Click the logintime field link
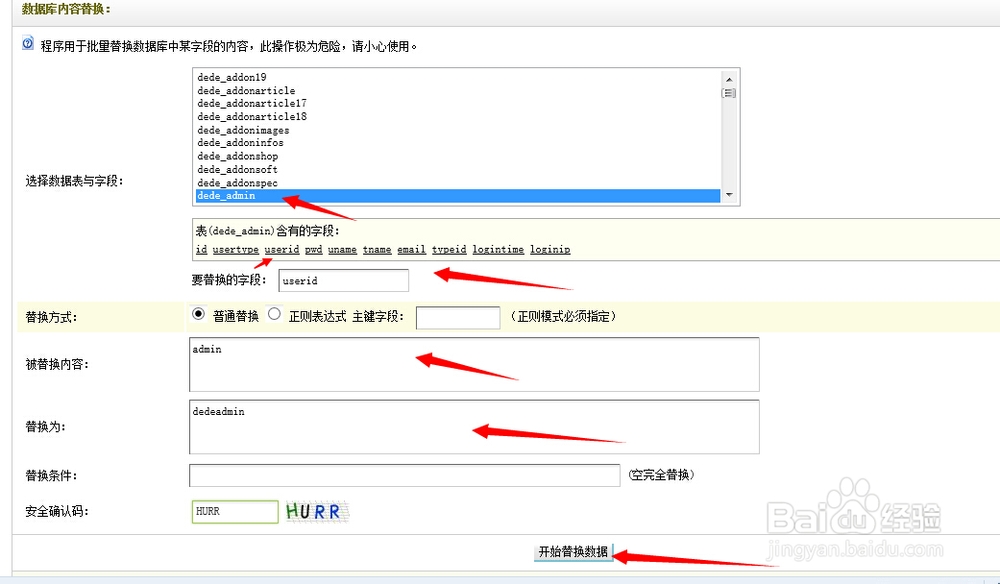This screenshot has width=1000, height=584. tap(498, 249)
